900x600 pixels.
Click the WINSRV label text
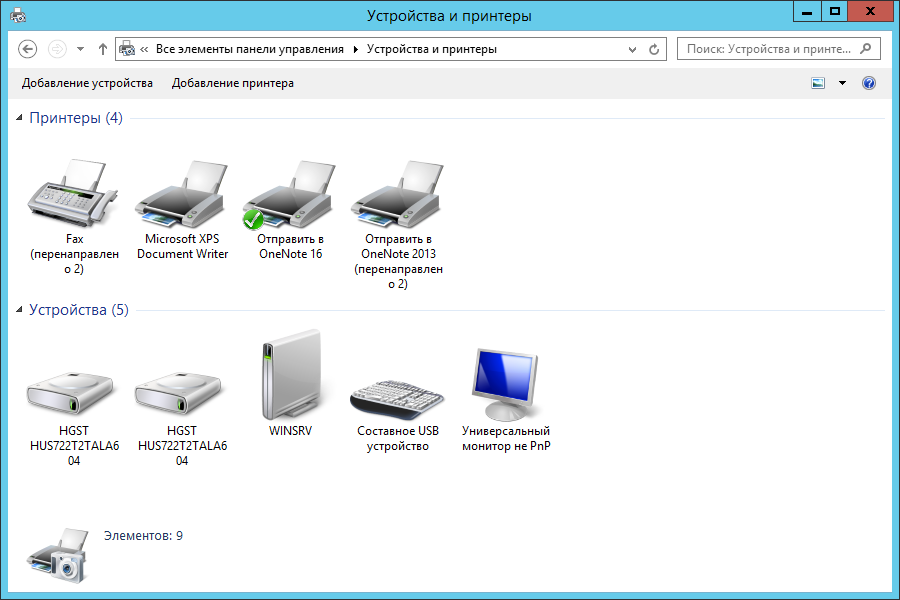pyautogui.click(x=290, y=431)
